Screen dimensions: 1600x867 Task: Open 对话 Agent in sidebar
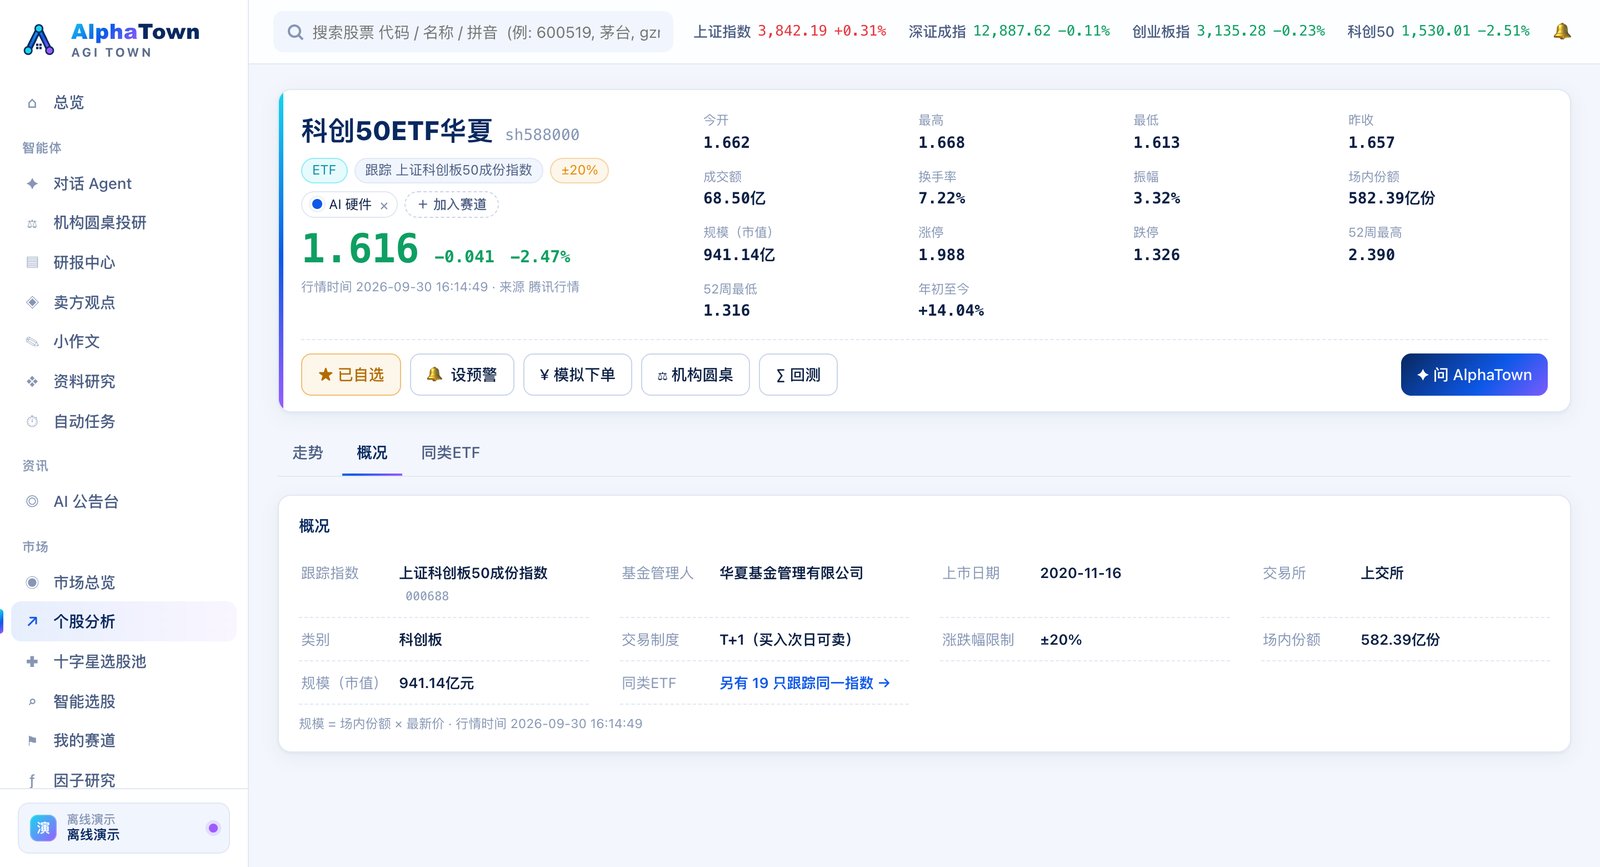[x=124, y=184]
